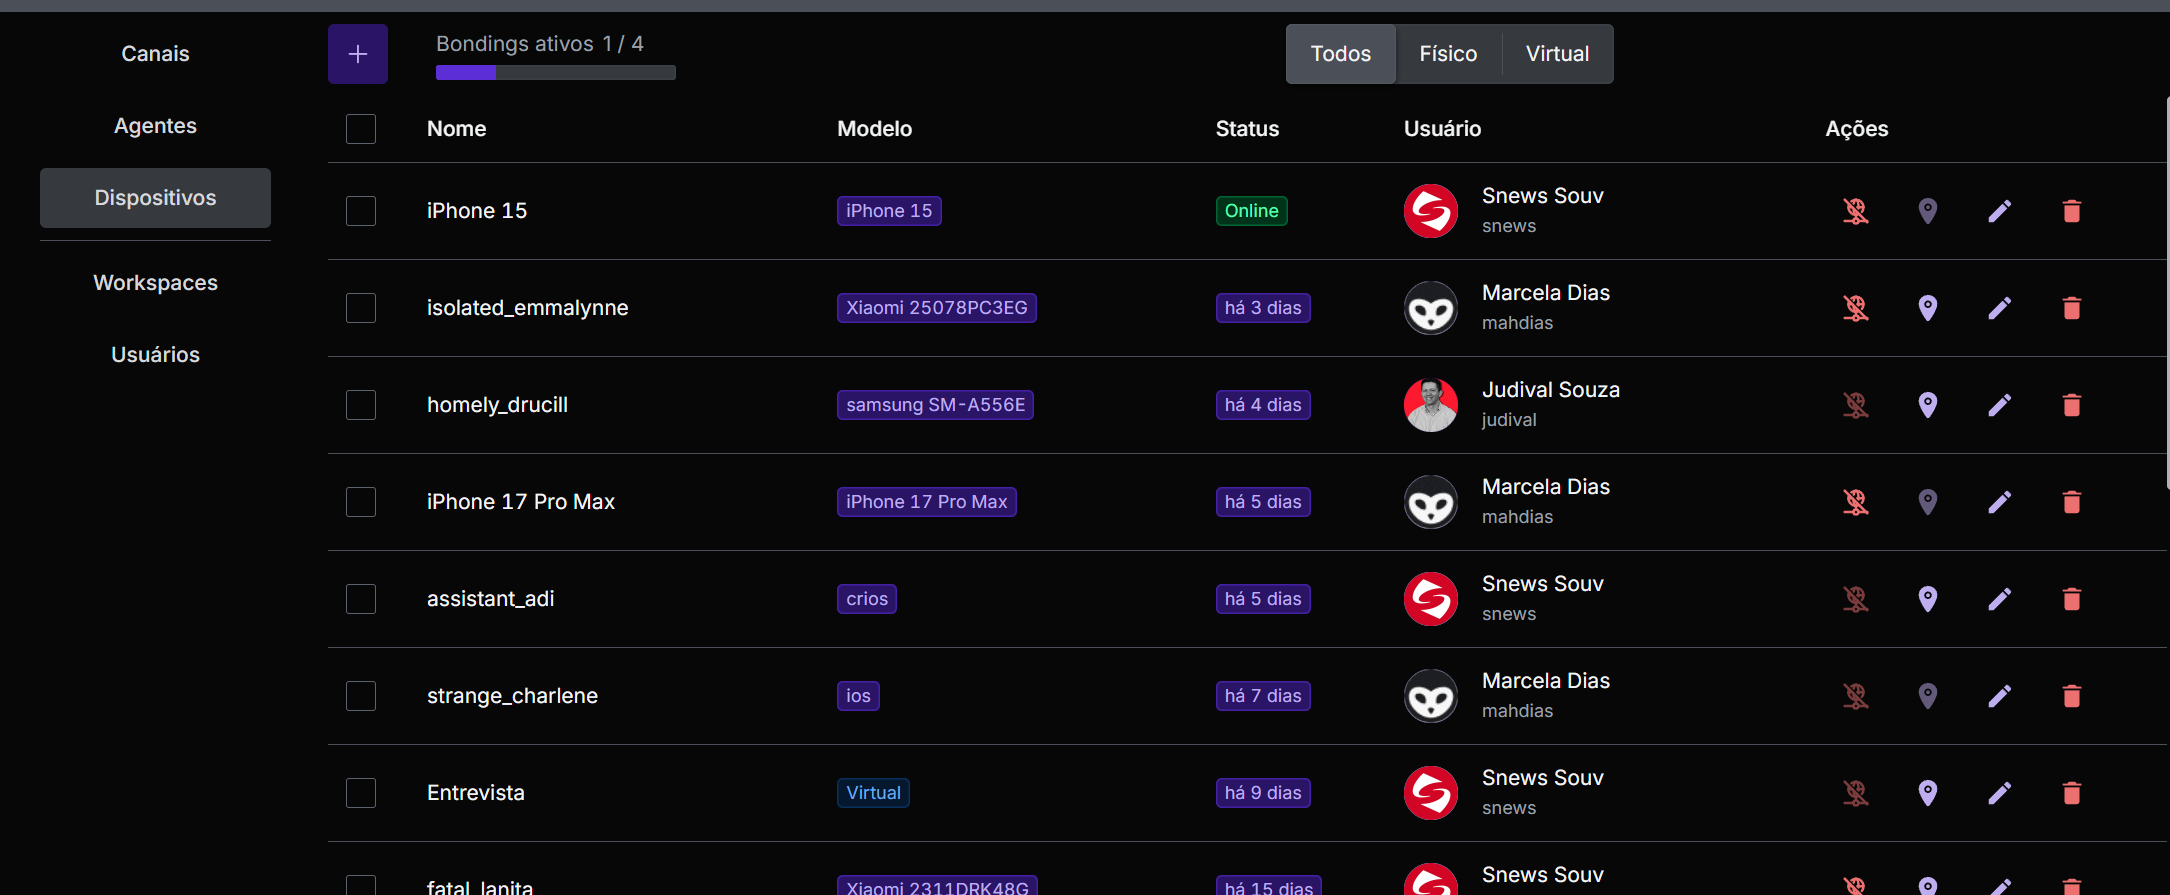Click the Online status badge
Image resolution: width=2170 pixels, height=895 pixels.
click(x=1251, y=211)
